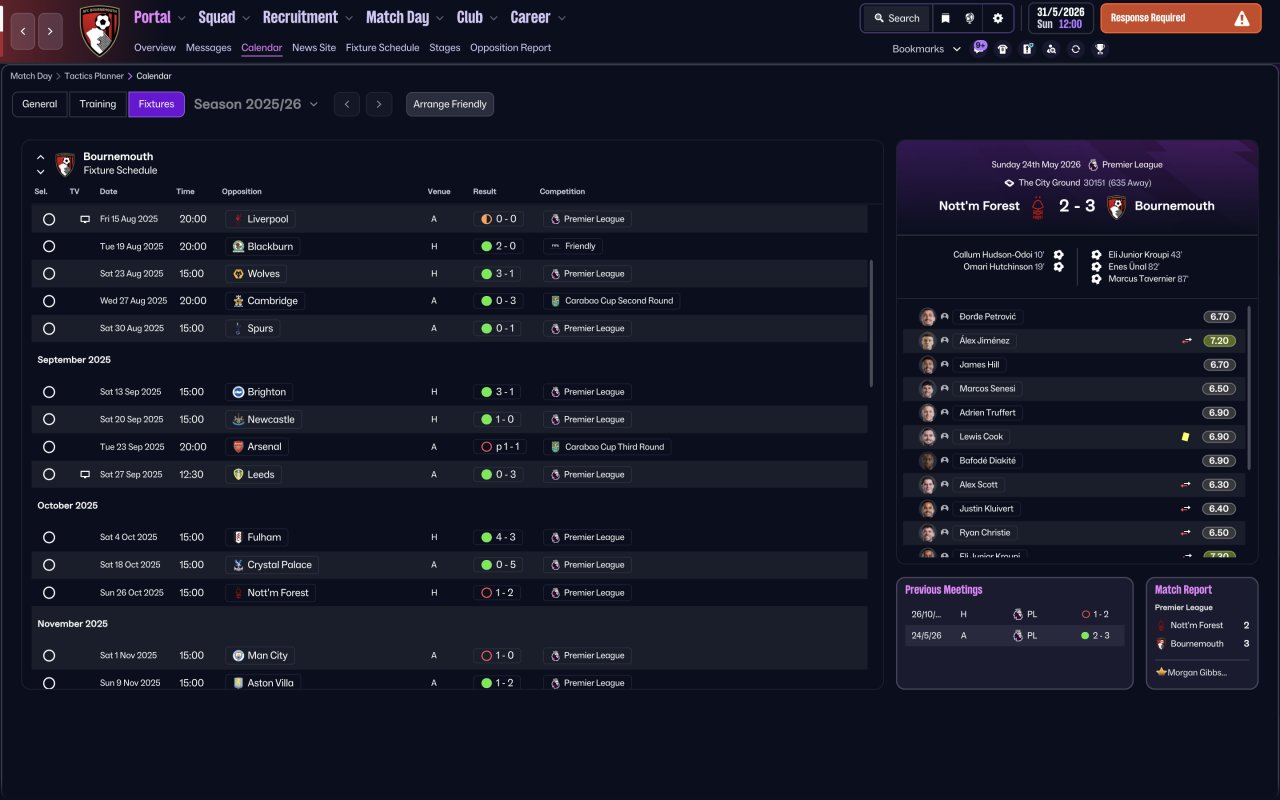Select the Man City fixture radio button
Image resolution: width=1280 pixels, height=800 pixels.
click(49, 656)
